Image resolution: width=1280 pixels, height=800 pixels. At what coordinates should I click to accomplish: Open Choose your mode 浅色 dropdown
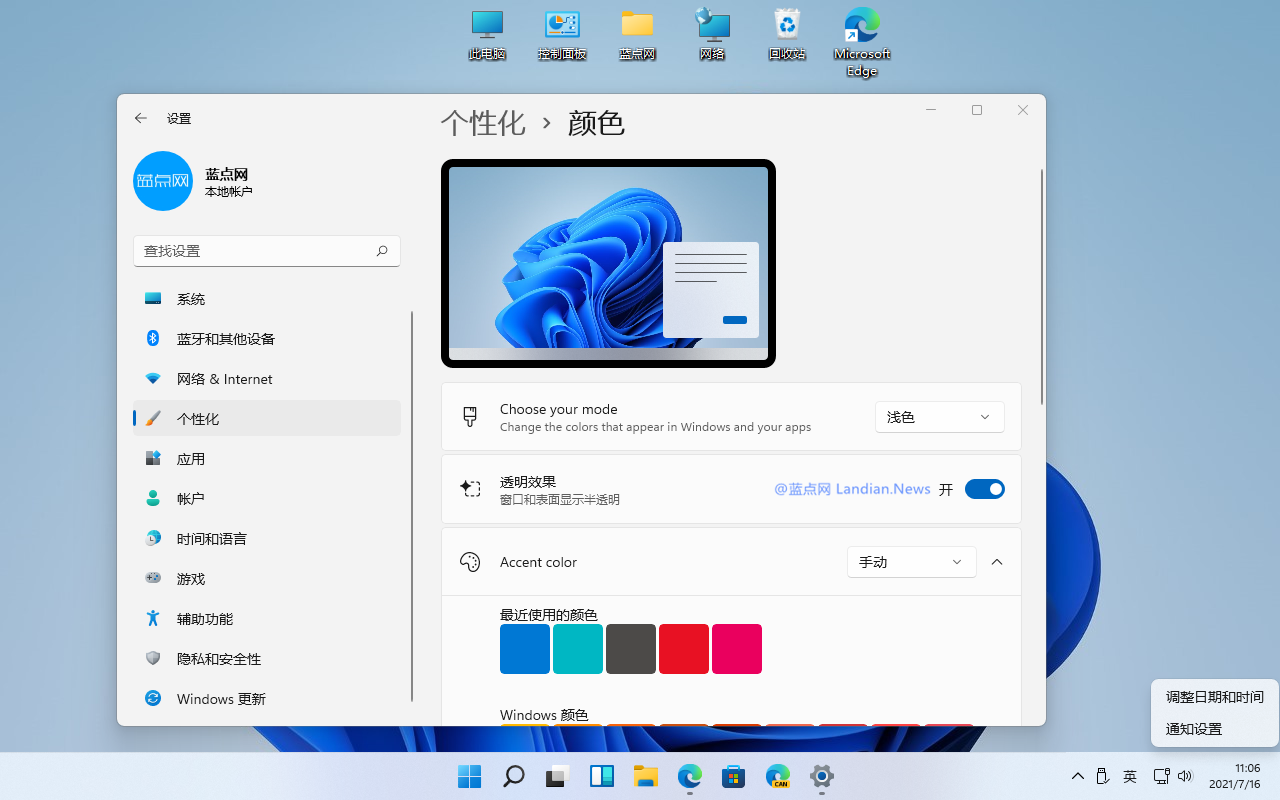[939, 417]
